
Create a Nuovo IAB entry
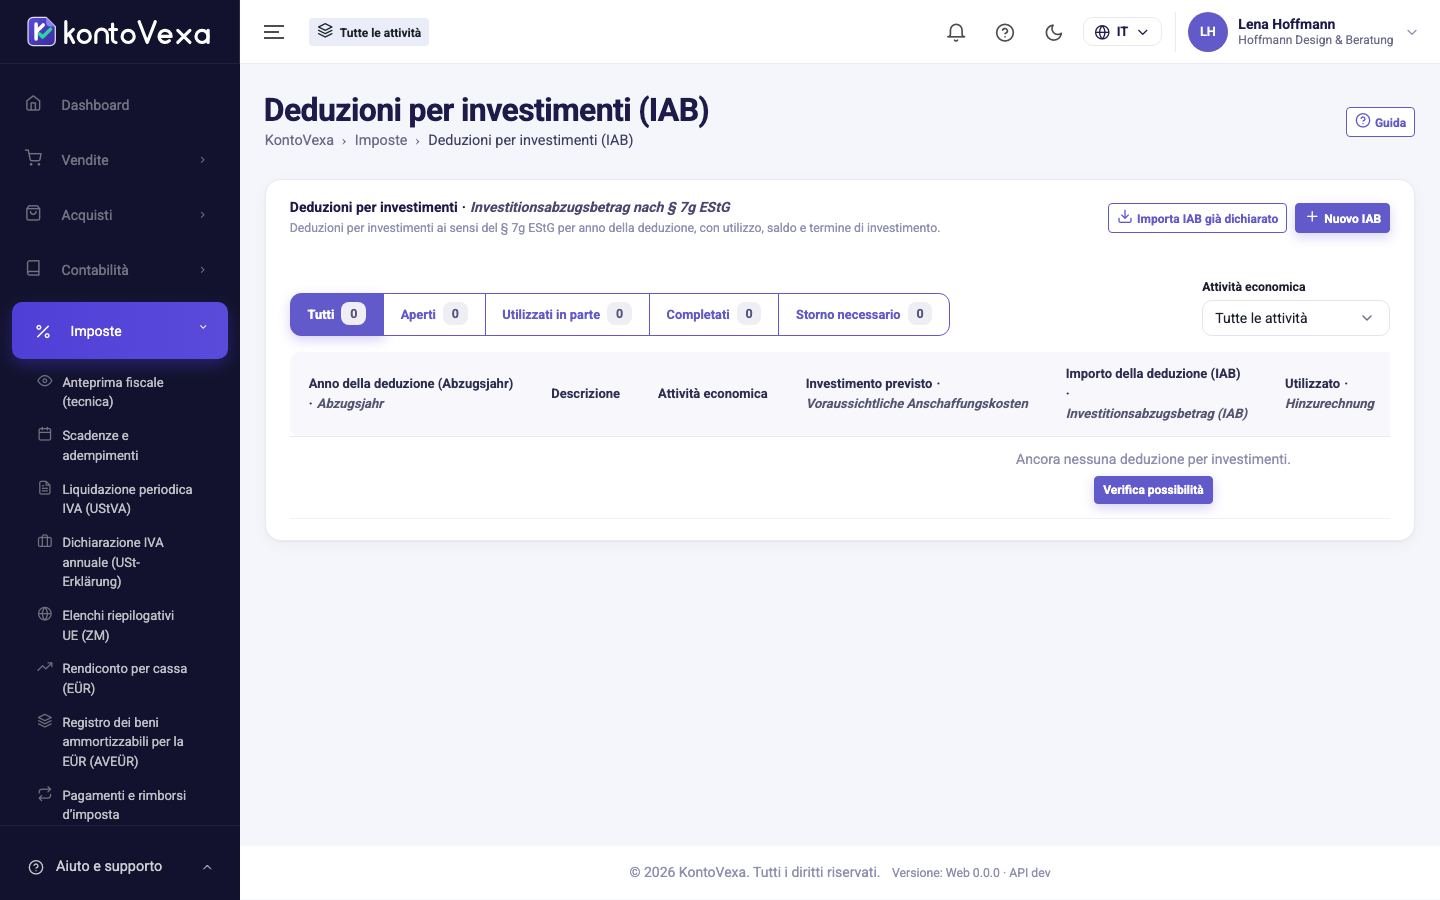click(x=1342, y=218)
